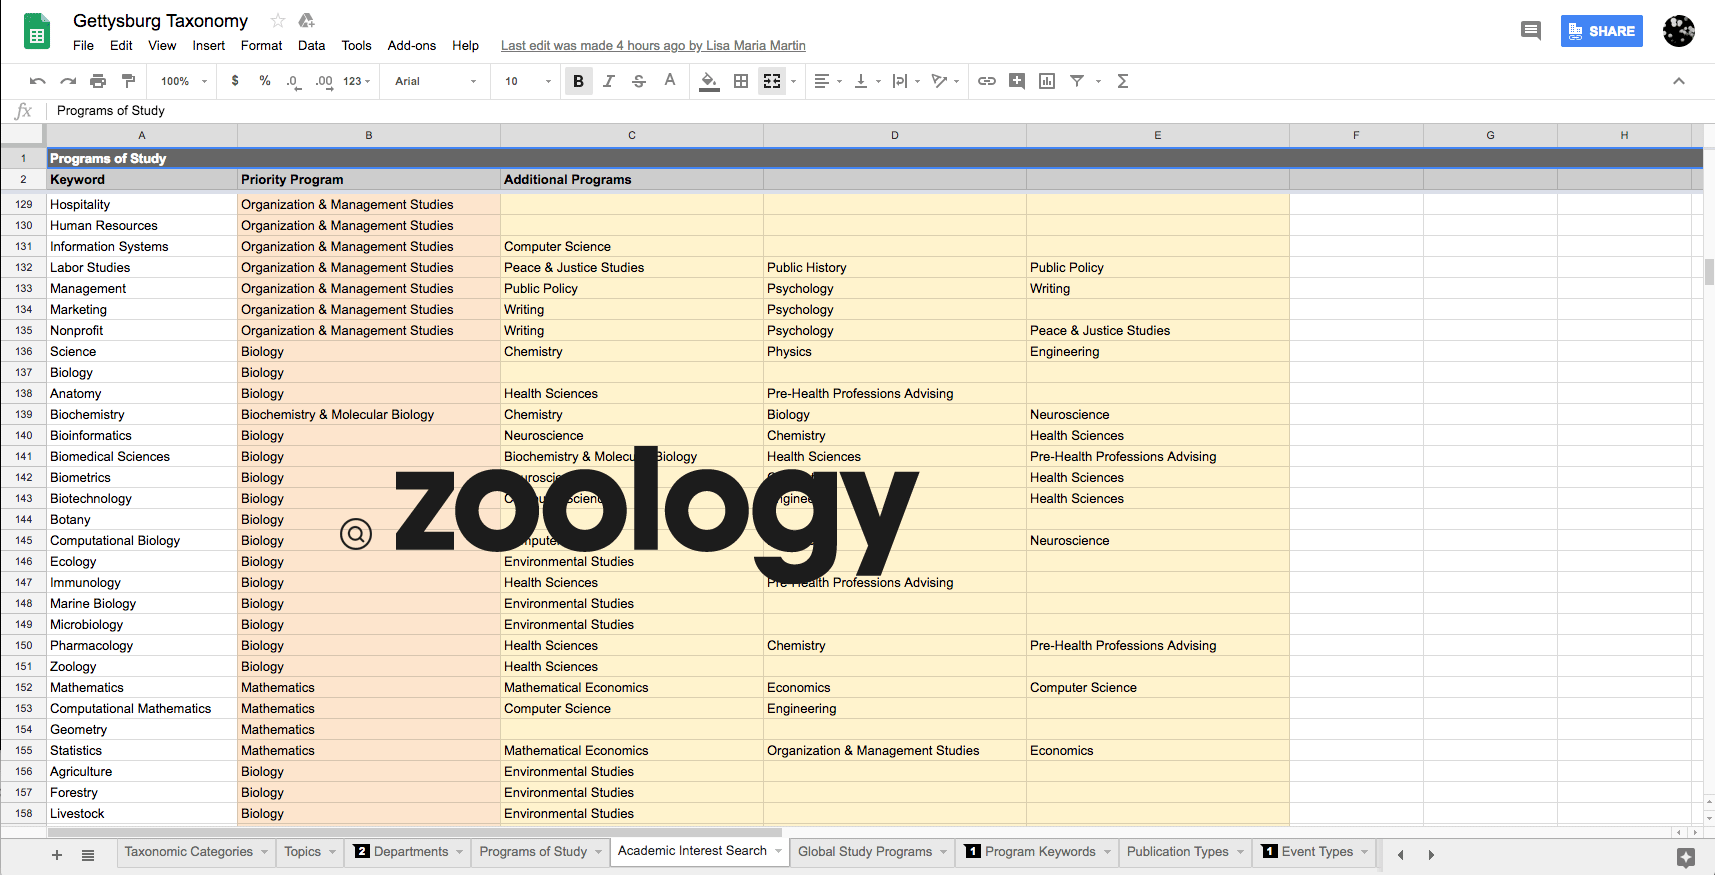The height and width of the screenshot is (875, 1715).
Task: Open the Add-ons menu
Action: [412, 45]
